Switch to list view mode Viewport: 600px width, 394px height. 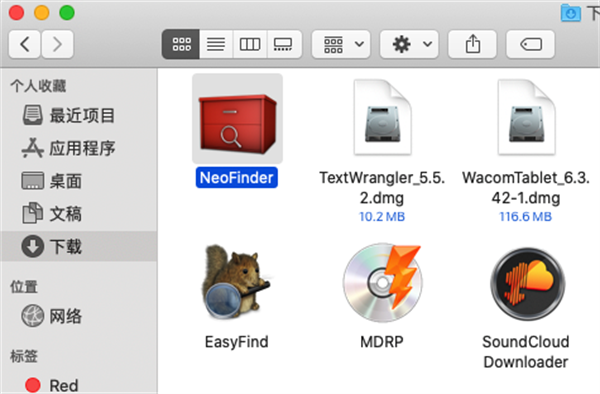pyautogui.click(x=216, y=44)
